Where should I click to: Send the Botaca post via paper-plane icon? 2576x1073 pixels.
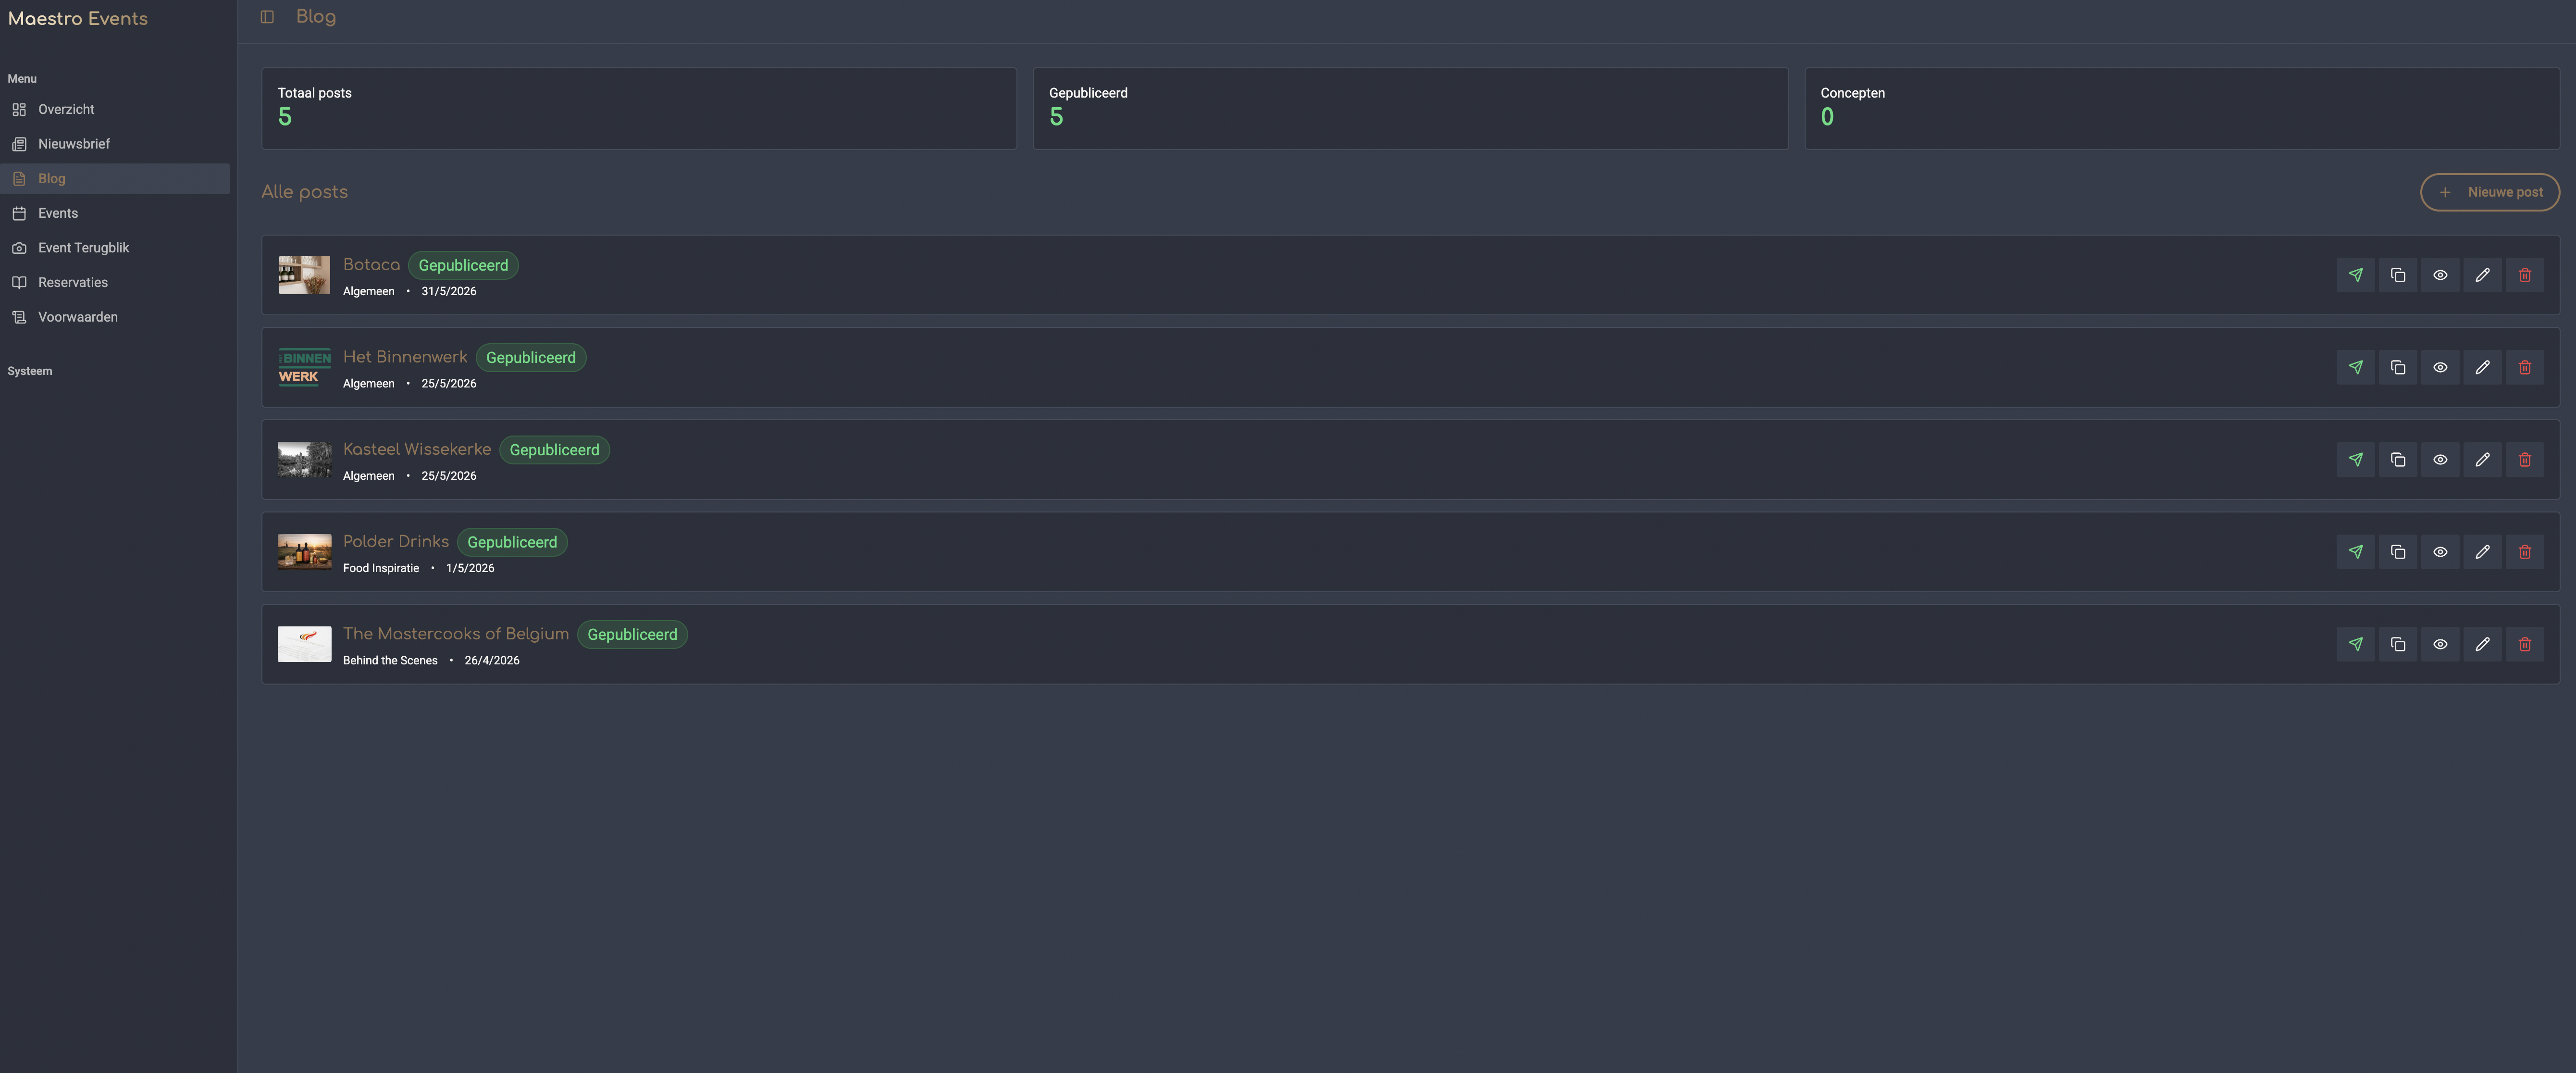[x=2356, y=275]
